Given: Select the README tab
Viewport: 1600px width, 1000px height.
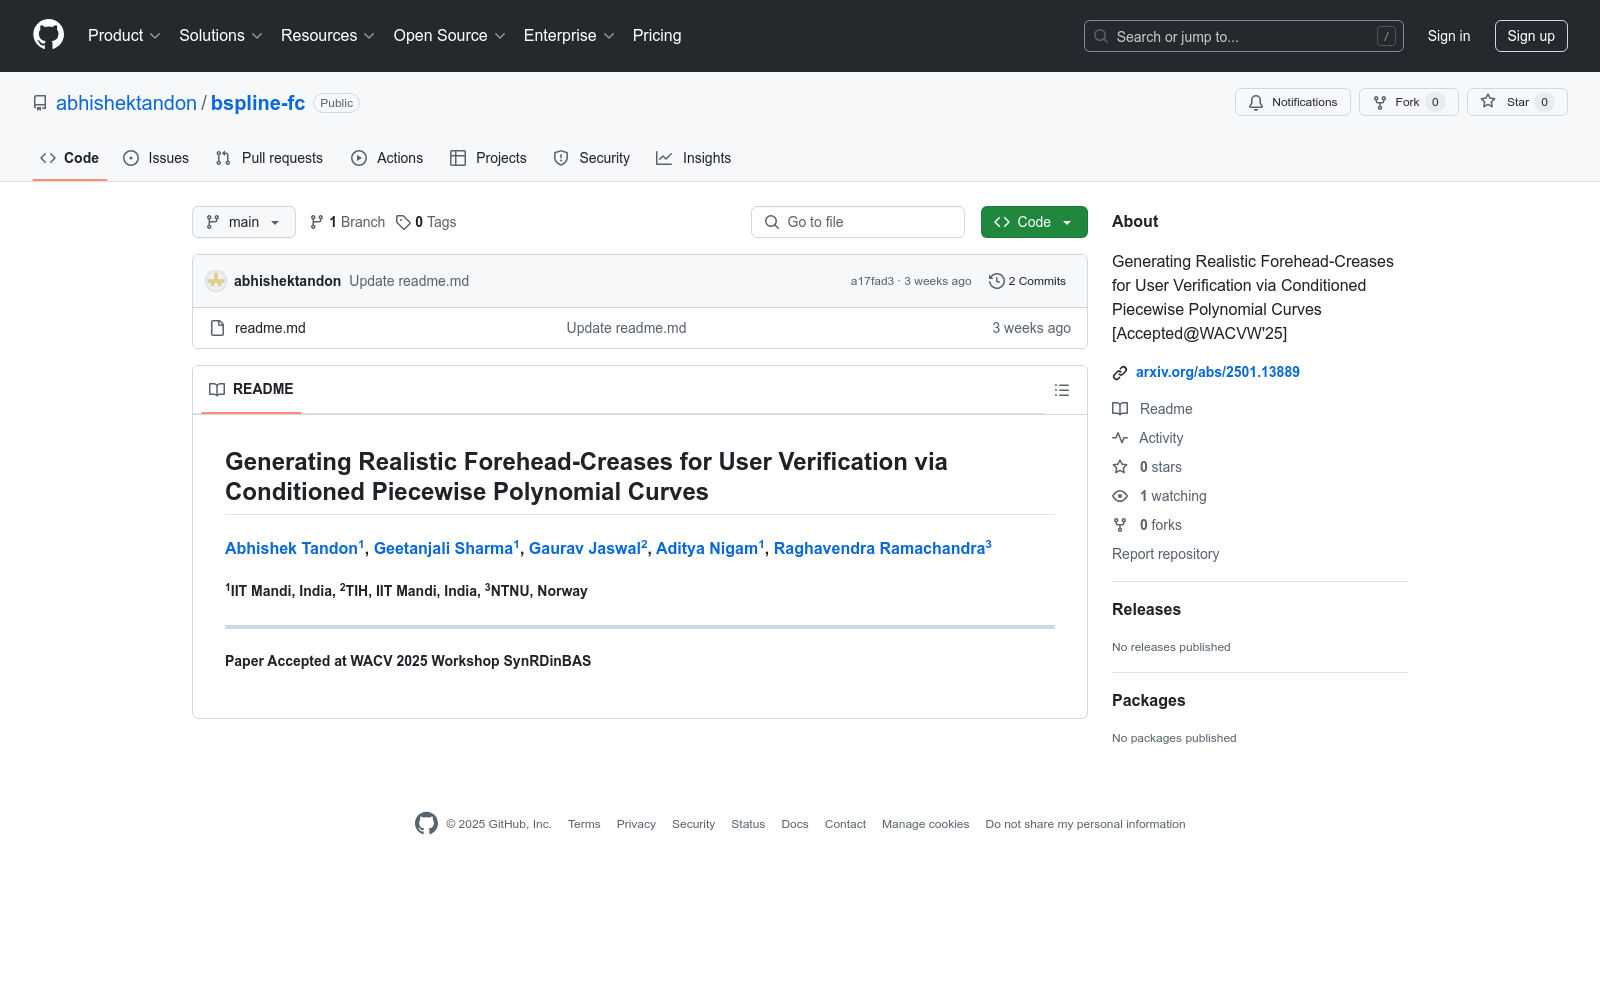Looking at the screenshot, I should (251, 389).
